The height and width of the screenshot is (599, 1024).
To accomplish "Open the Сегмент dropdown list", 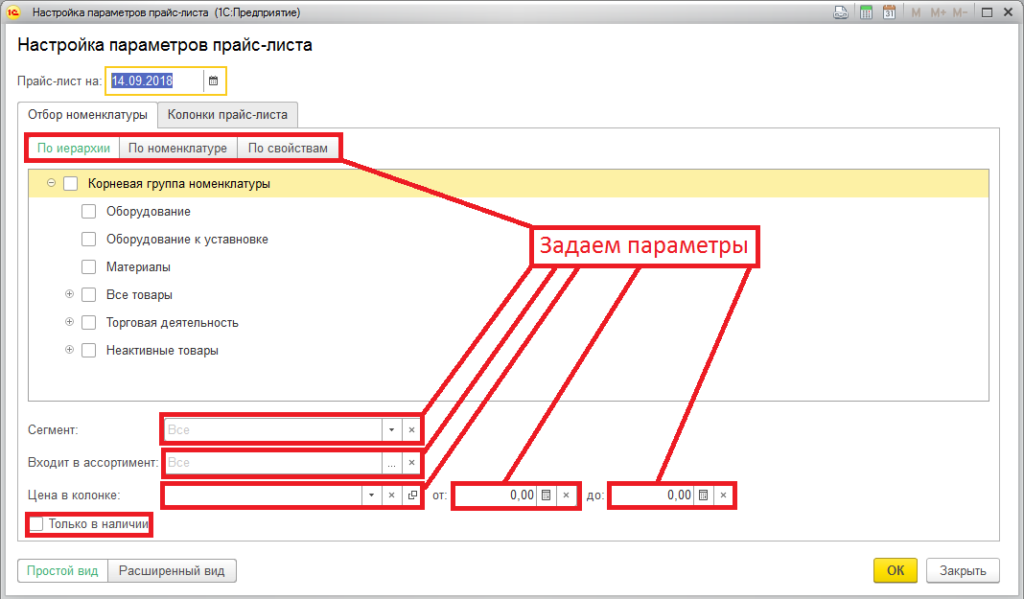I will (390, 430).
